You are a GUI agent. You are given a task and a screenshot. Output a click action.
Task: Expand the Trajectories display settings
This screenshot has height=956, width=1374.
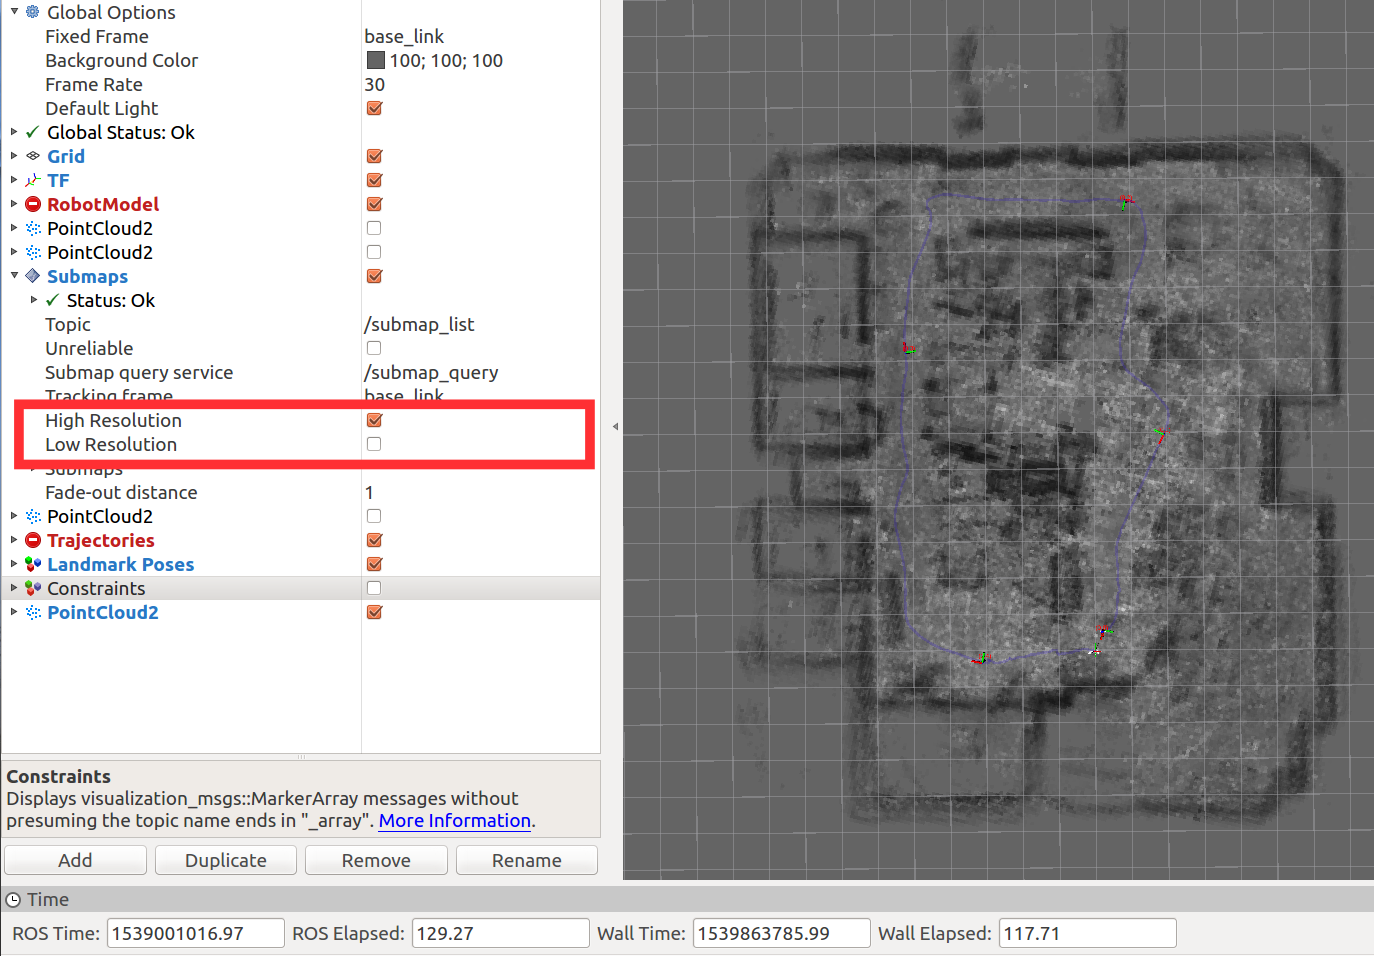12,540
